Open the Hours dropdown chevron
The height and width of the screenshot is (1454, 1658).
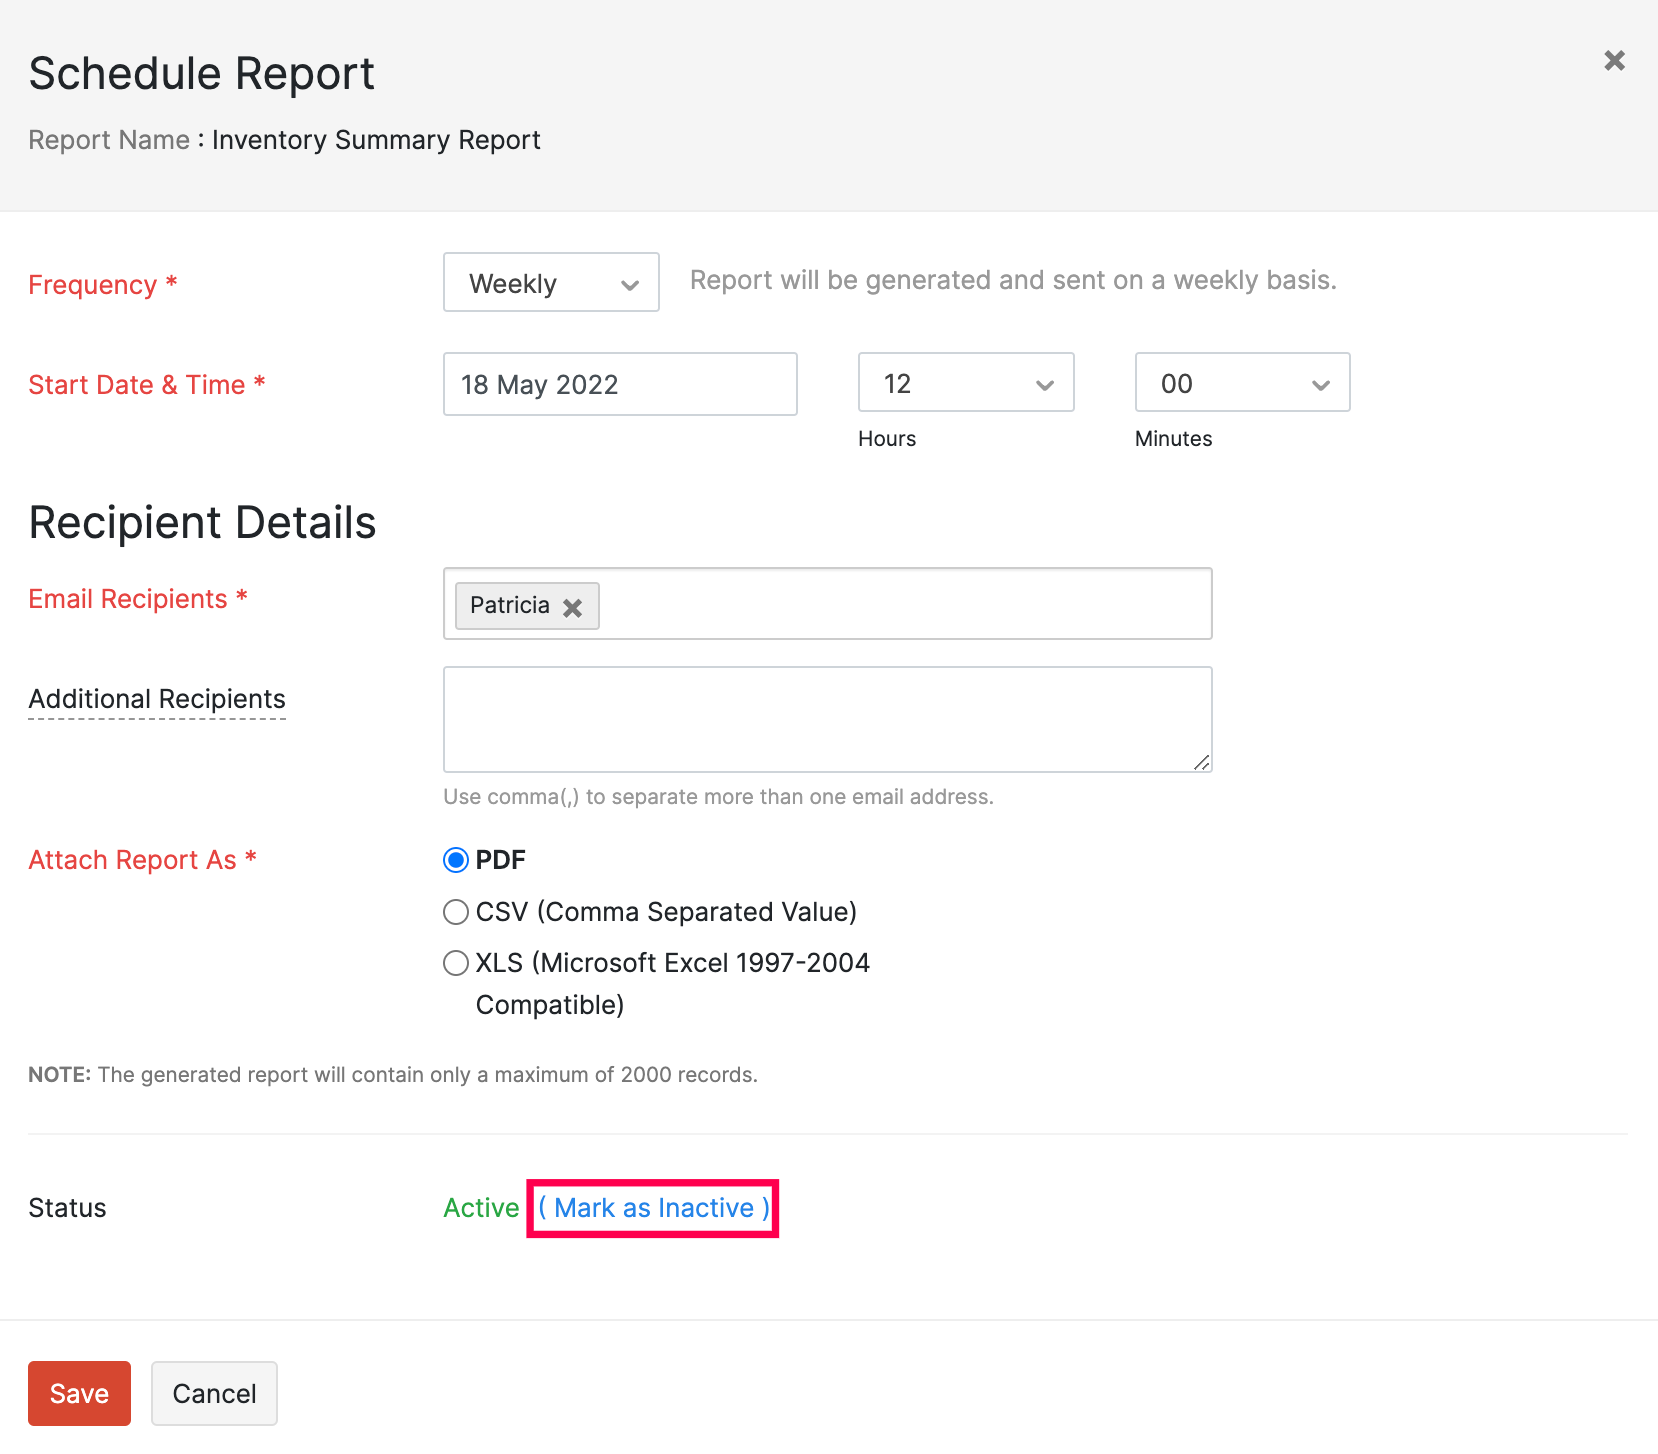pos(1045,383)
